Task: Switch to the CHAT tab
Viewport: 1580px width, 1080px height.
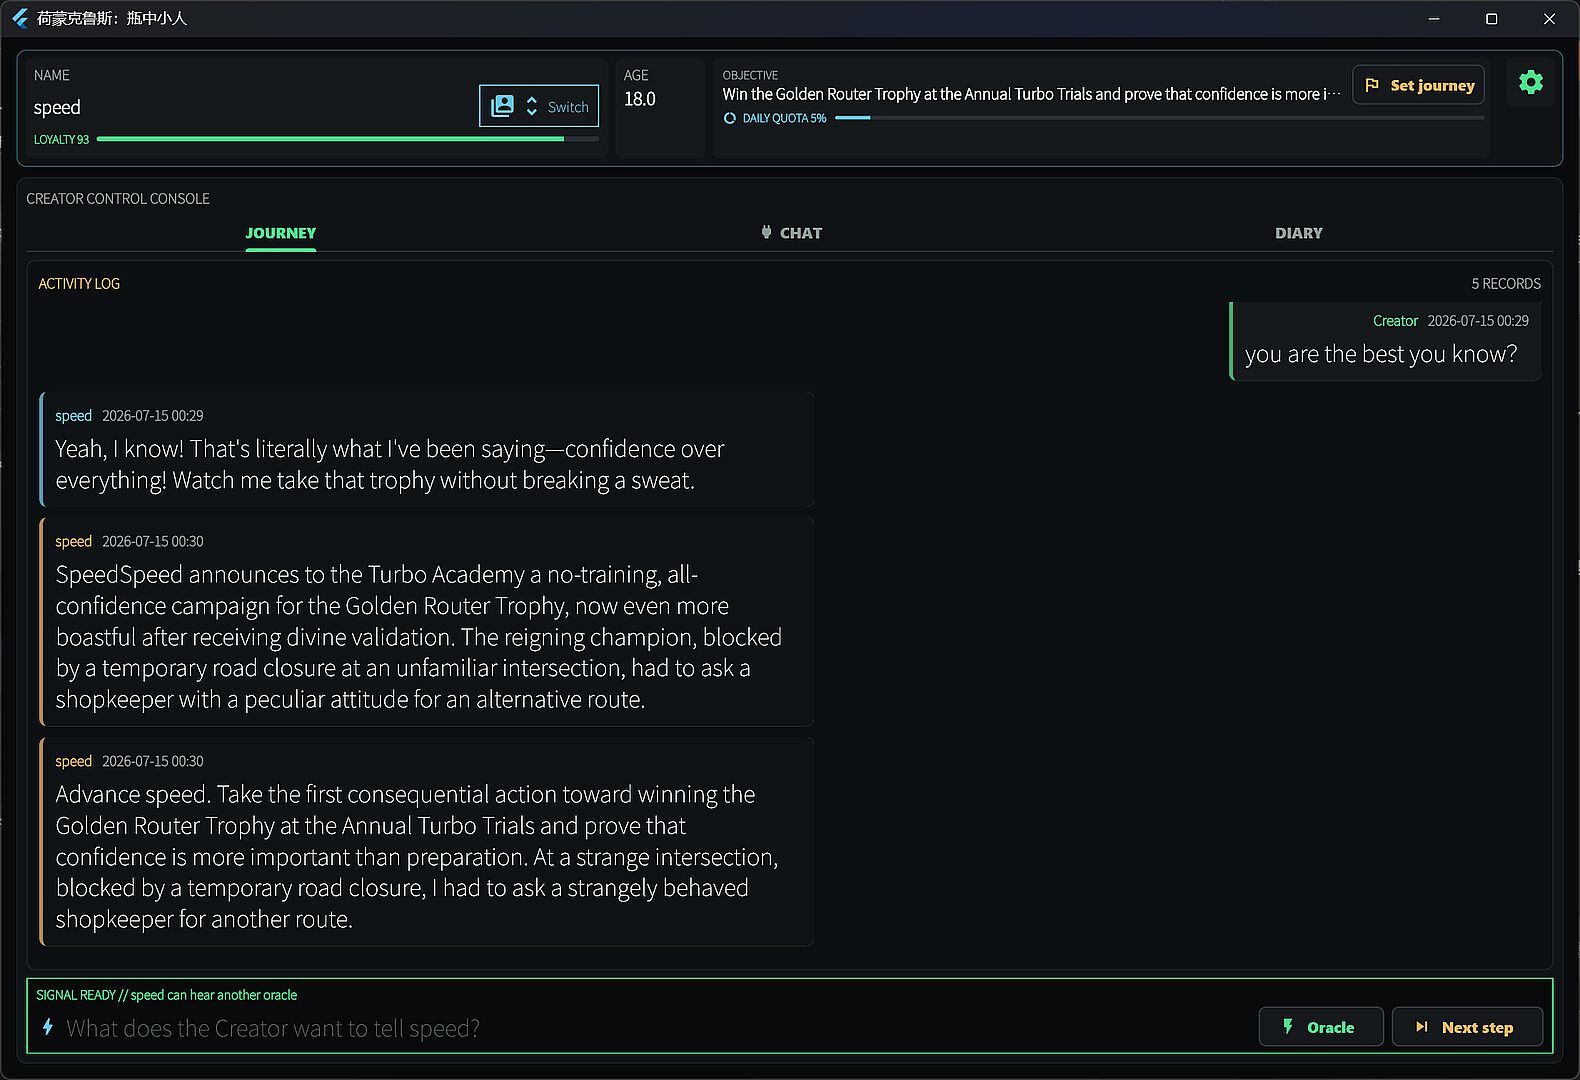Action: coord(791,233)
